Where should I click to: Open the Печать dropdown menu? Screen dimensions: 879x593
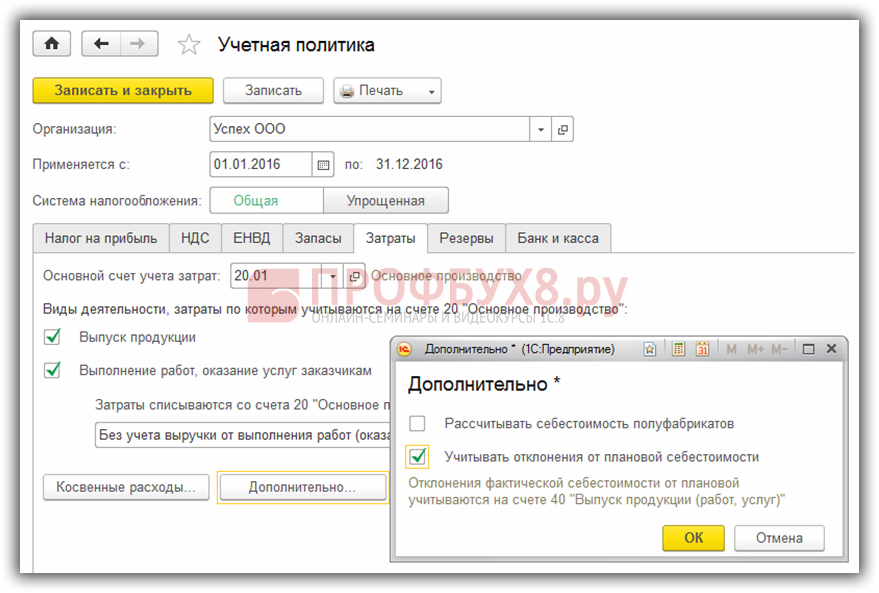432,91
